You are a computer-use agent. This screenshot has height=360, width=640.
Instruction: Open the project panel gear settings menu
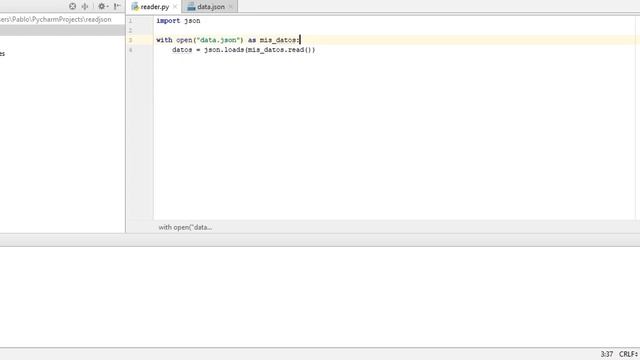pyautogui.click(x=102, y=6)
